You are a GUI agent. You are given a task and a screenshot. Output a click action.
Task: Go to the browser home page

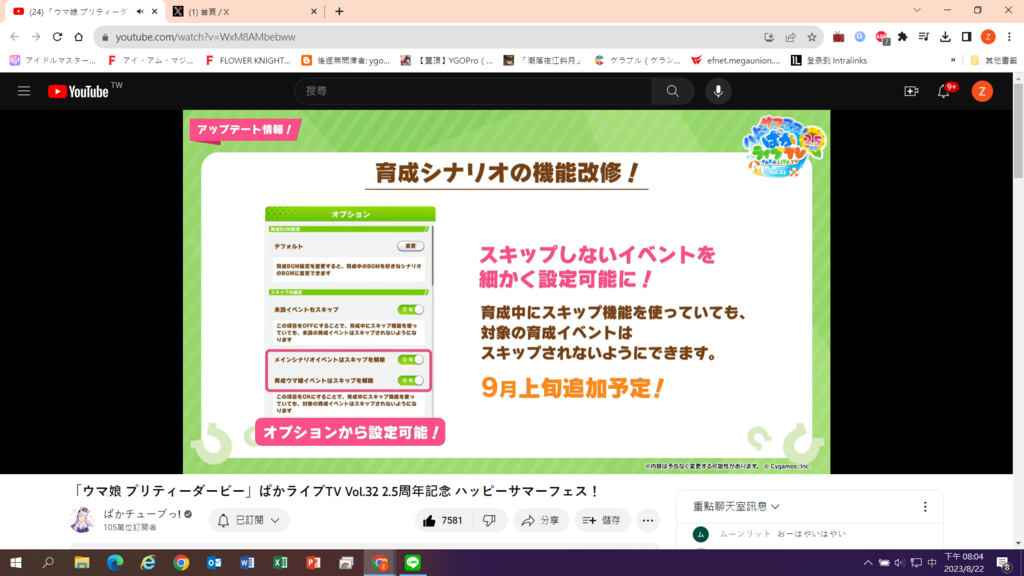(x=79, y=37)
